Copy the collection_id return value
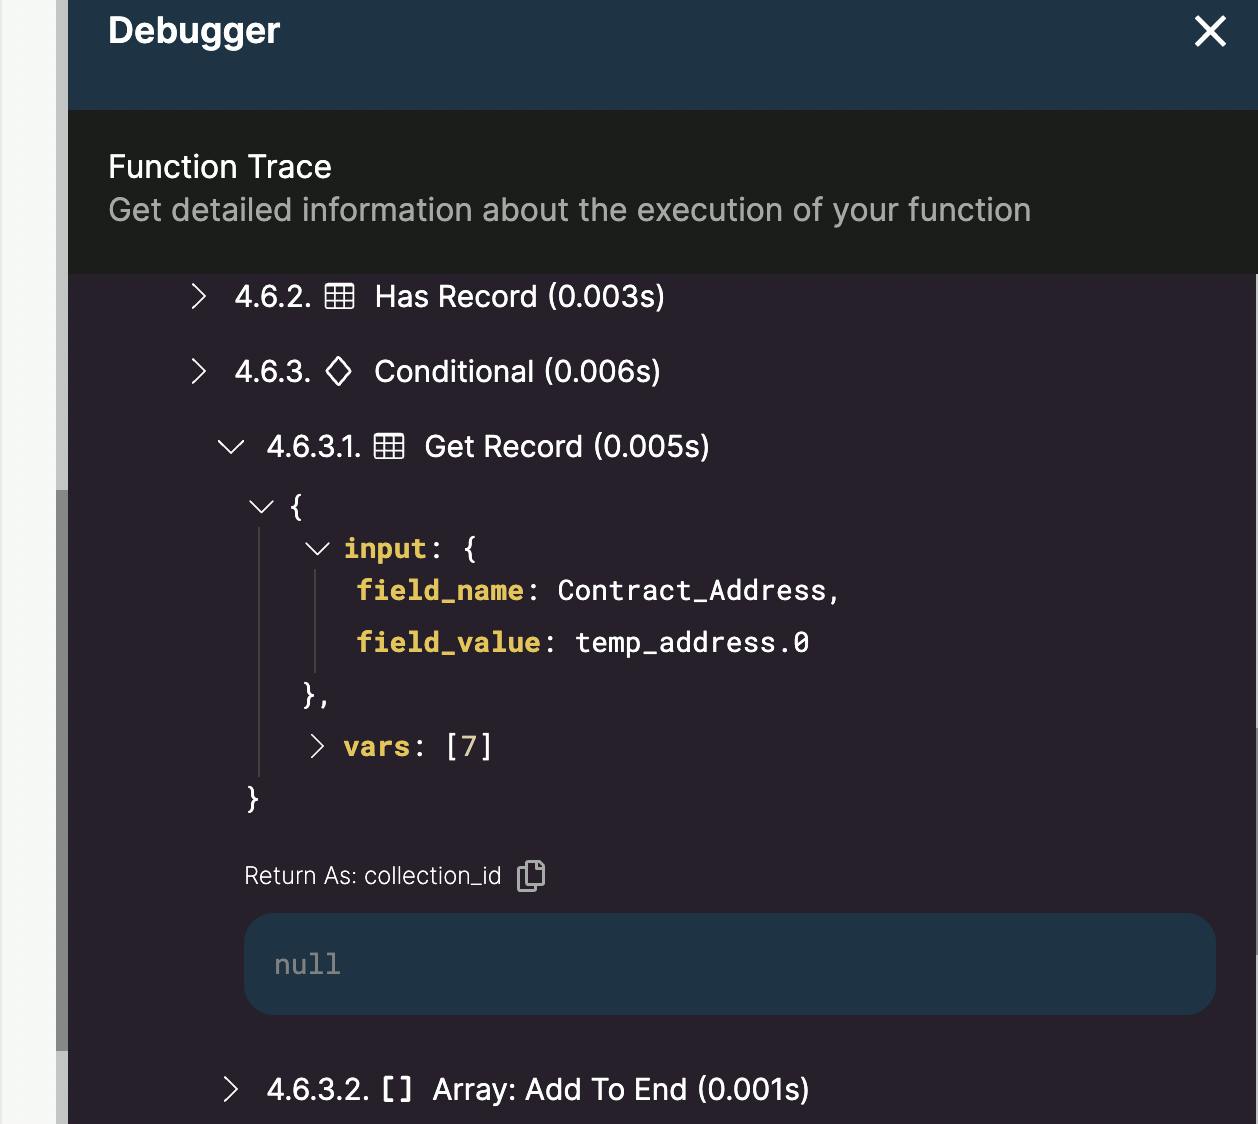 coord(531,875)
